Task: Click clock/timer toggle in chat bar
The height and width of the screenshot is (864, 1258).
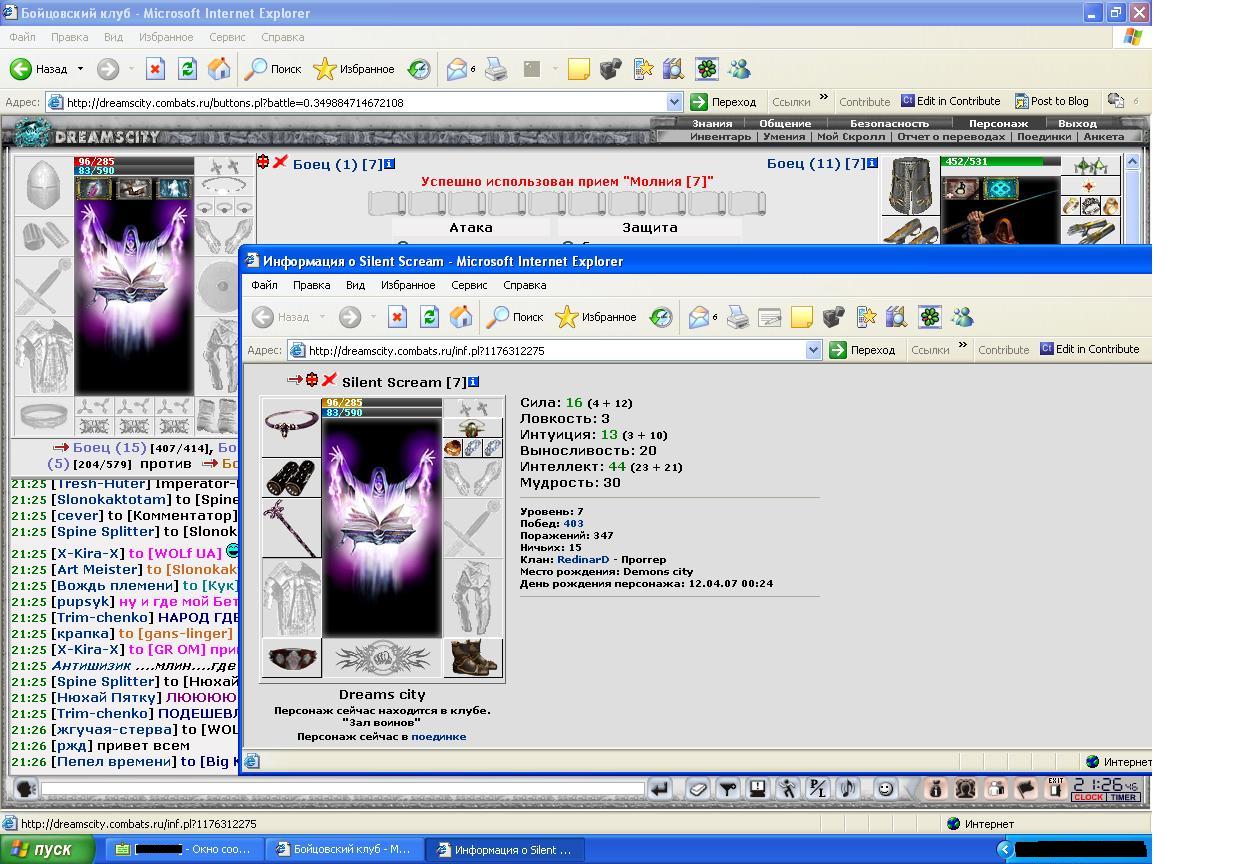Action: pos(1106,797)
